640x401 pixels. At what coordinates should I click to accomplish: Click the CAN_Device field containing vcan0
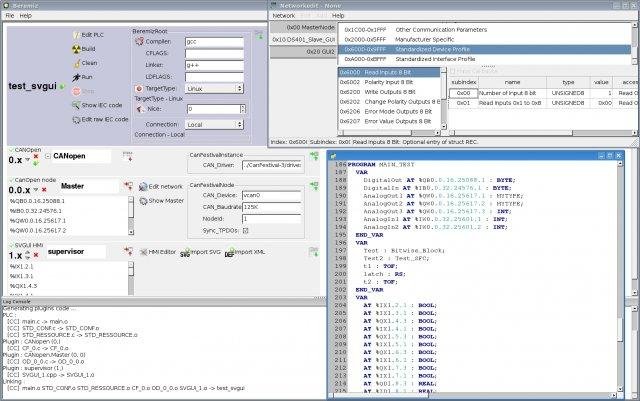(271, 196)
